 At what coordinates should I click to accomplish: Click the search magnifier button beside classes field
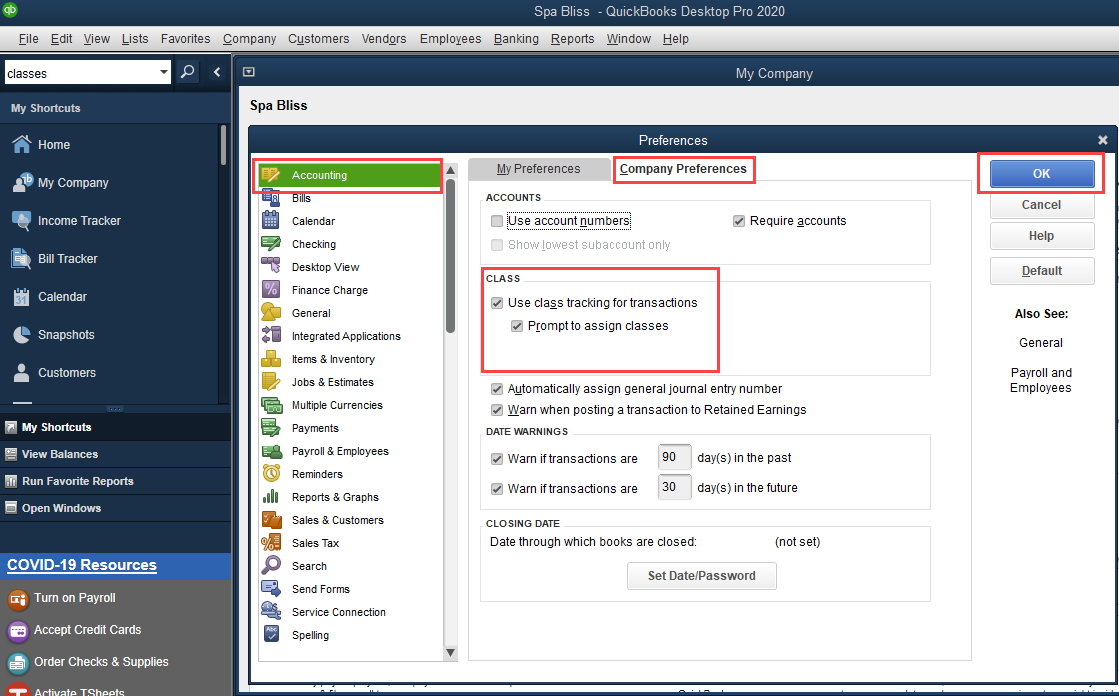tap(188, 72)
